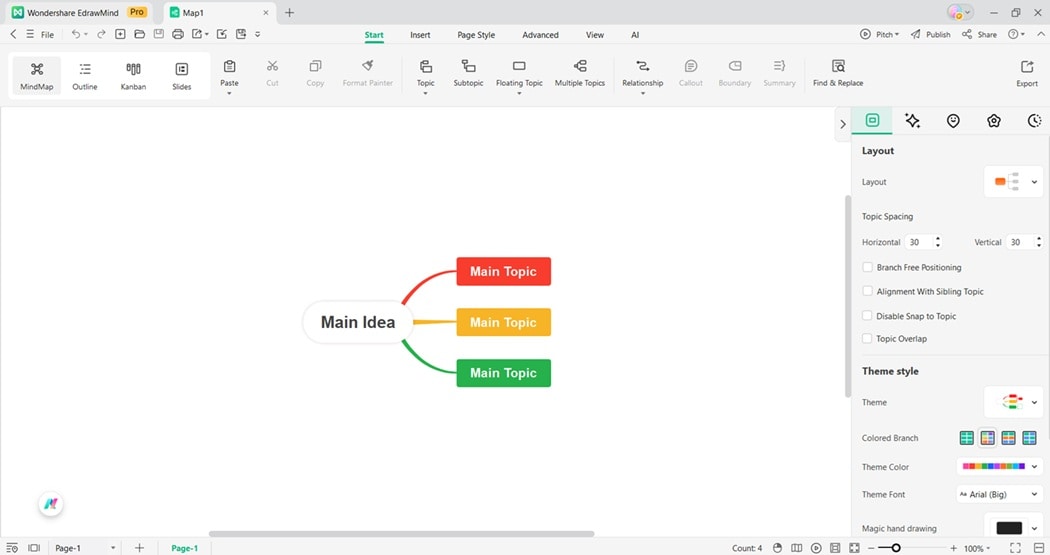This screenshot has width=1050, height=555.
Task: Open the Page Style tab
Action: (476, 35)
